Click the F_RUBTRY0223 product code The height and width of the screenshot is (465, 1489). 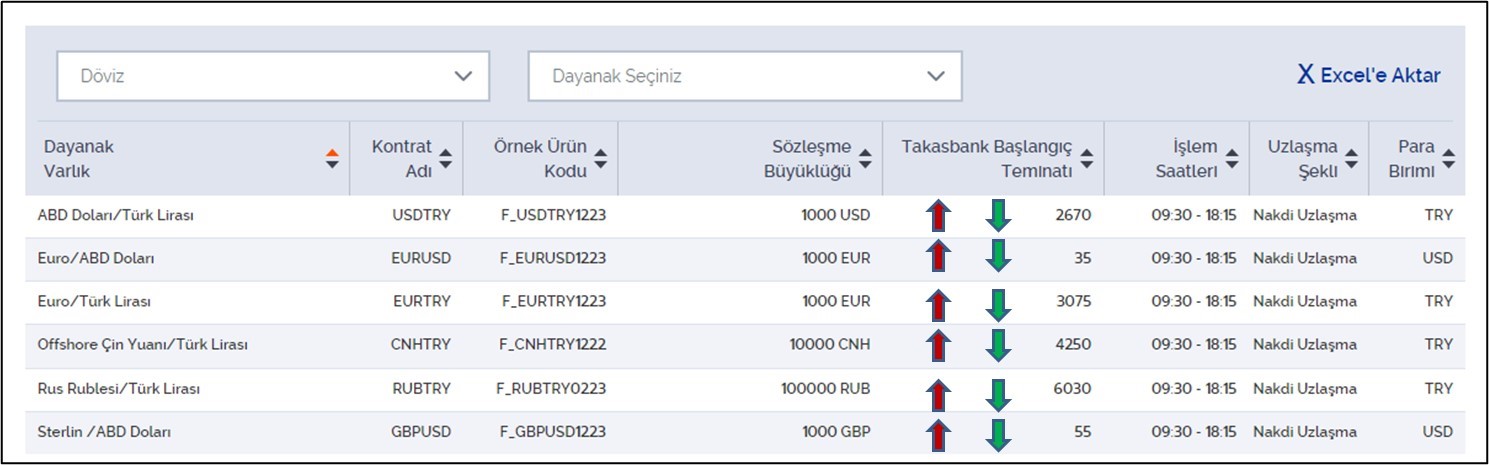(x=553, y=388)
